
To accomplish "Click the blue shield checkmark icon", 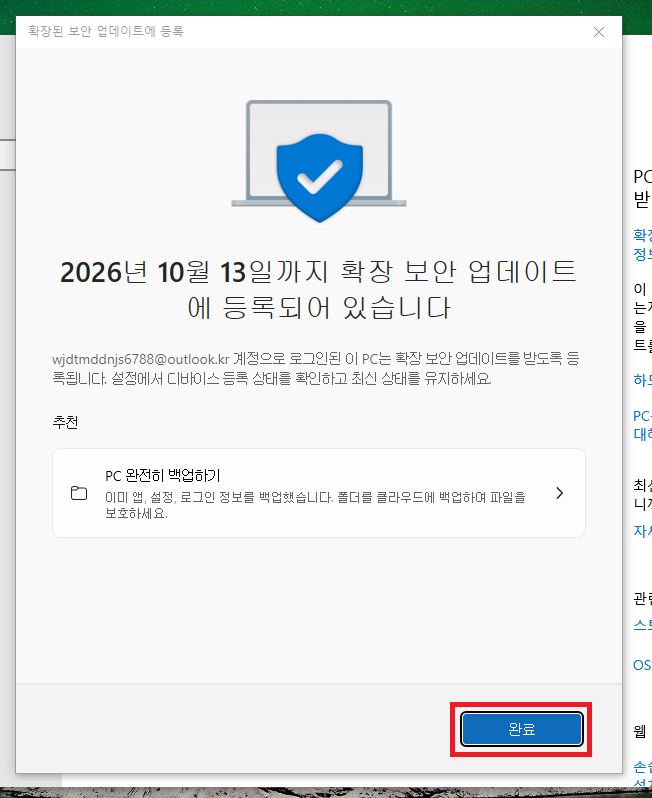I will [x=320, y=178].
